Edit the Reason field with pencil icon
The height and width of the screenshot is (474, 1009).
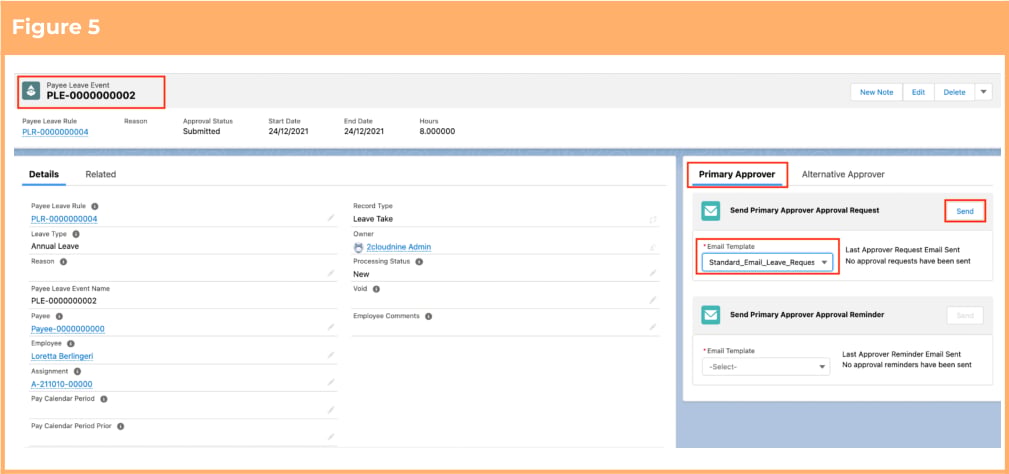(x=331, y=273)
